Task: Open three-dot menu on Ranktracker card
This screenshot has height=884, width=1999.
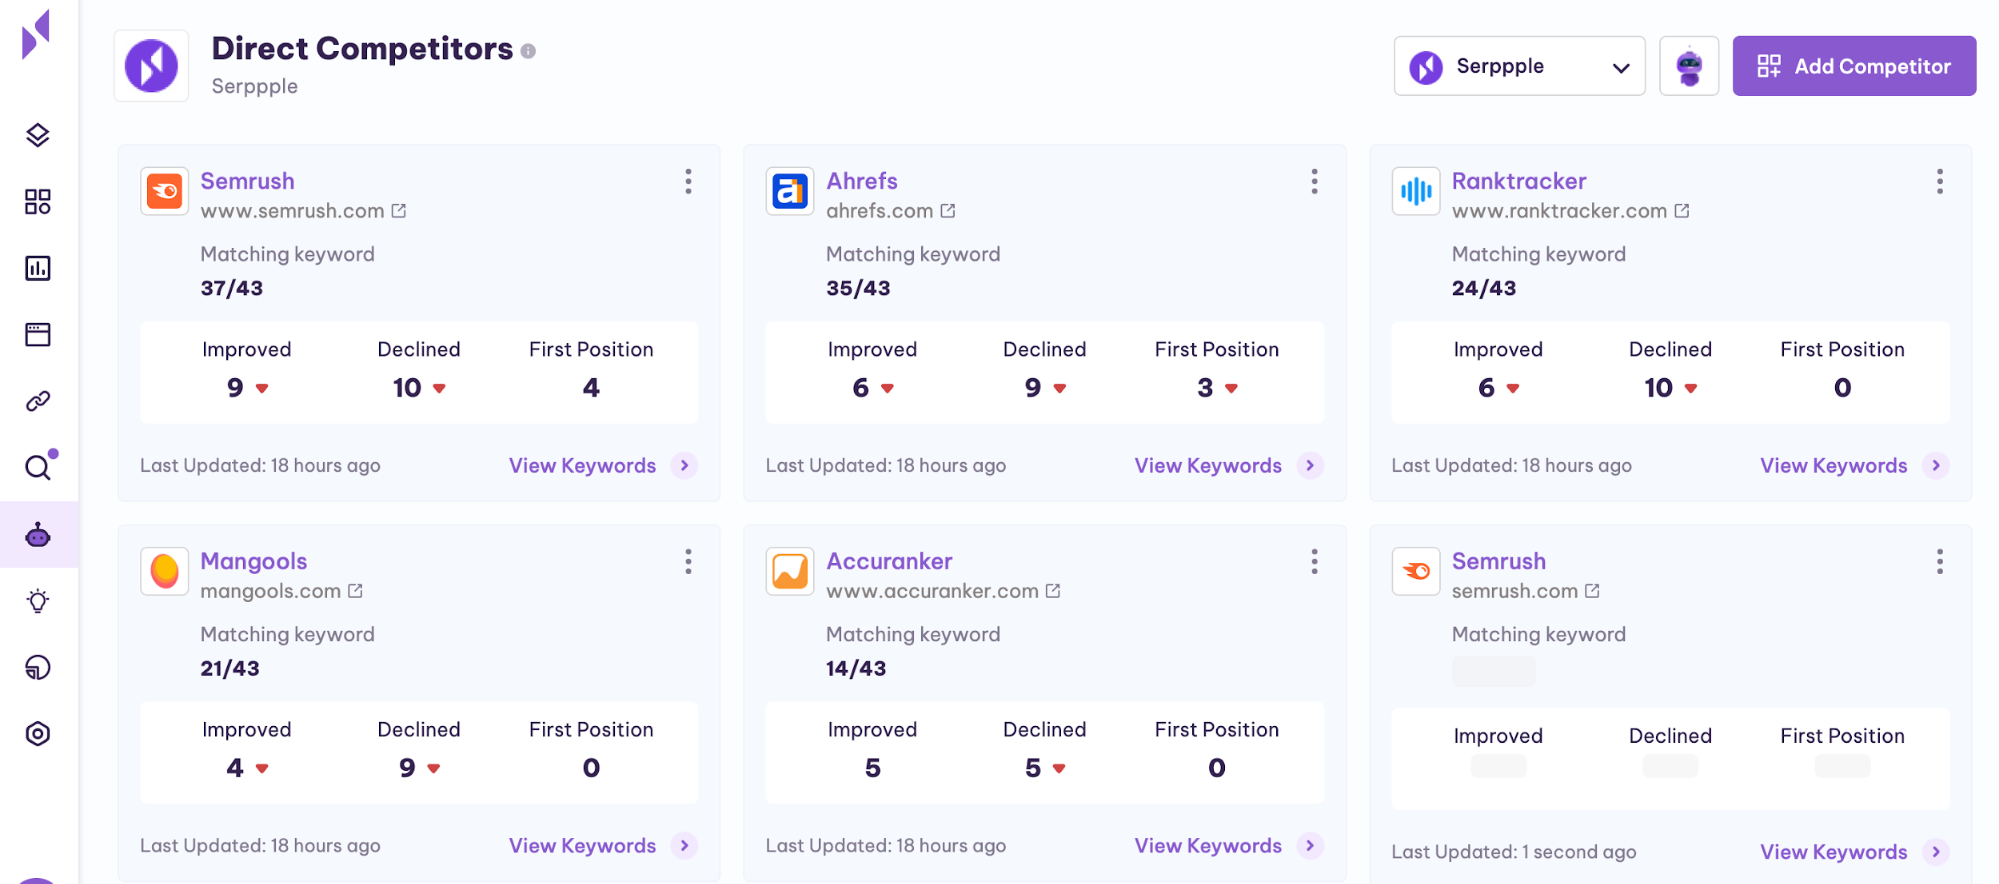Action: point(1940,181)
